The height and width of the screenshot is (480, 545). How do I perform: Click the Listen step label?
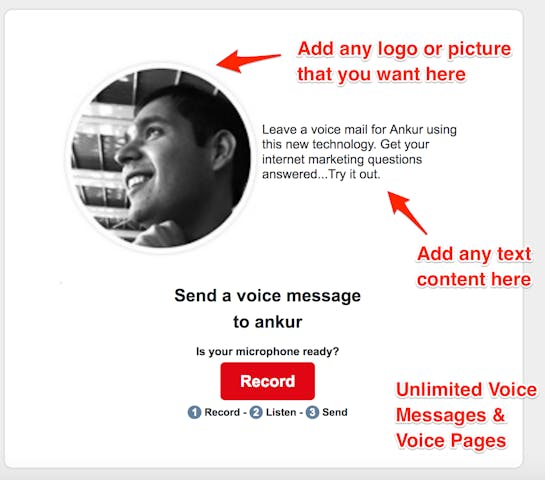[281, 412]
